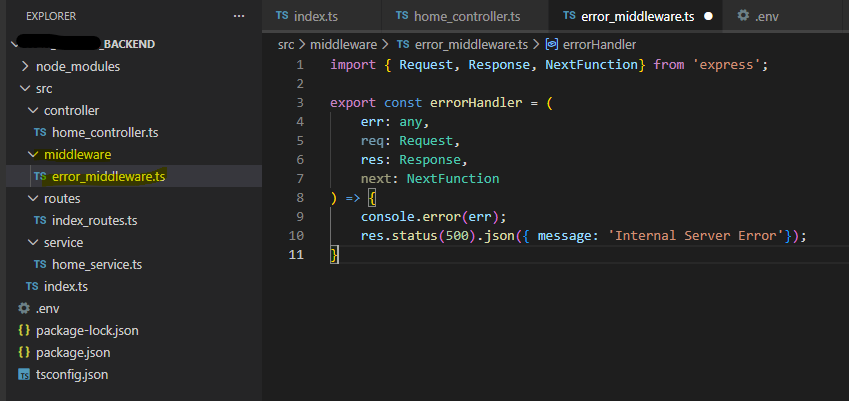Collapse the controller folder chevron
Image resolution: width=849 pixels, height=401 pixels.
coord(34,110)
